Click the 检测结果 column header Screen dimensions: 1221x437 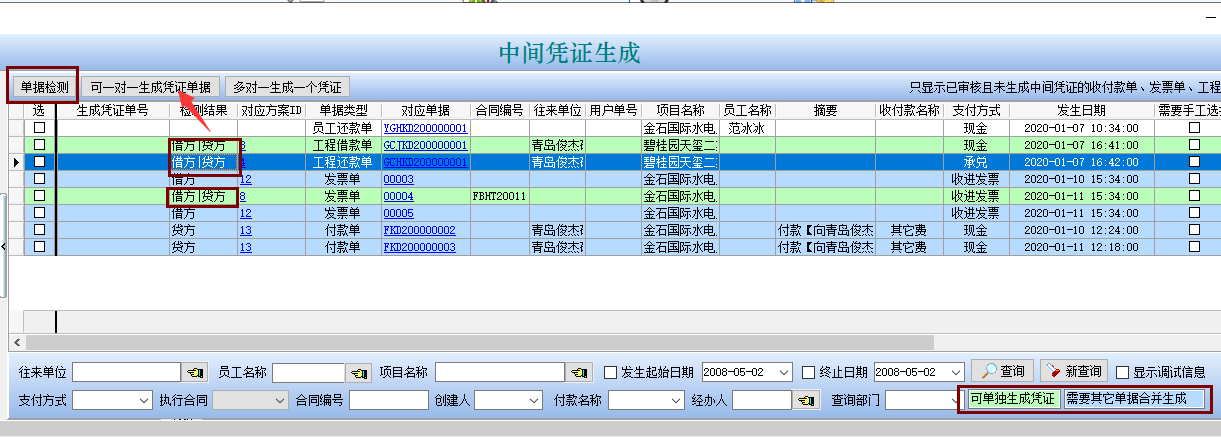(203, 111)
